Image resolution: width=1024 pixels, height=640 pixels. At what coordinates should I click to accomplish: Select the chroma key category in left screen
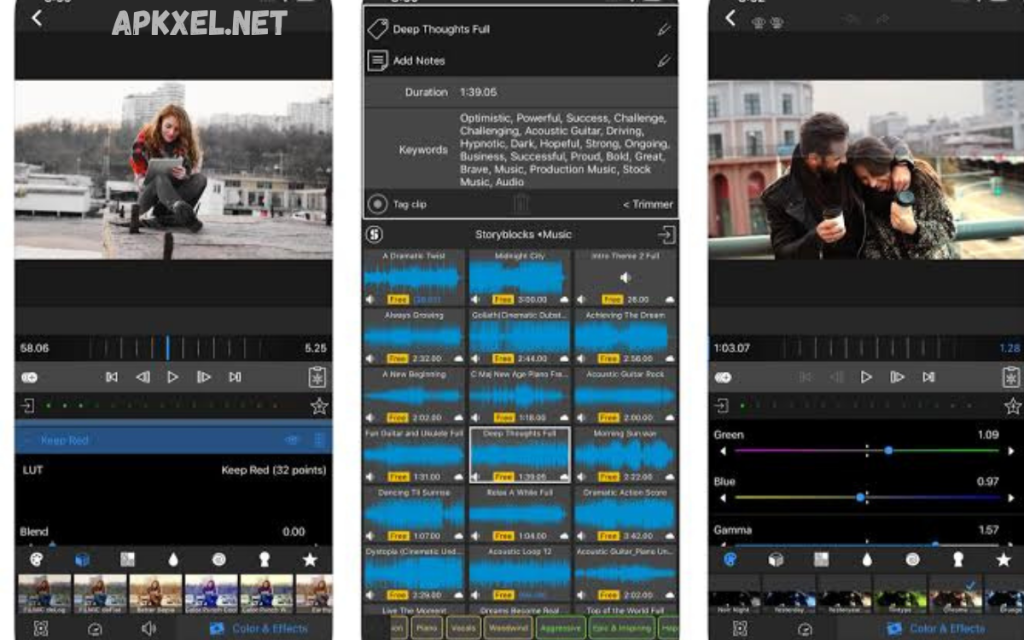(x=264, y=560)
